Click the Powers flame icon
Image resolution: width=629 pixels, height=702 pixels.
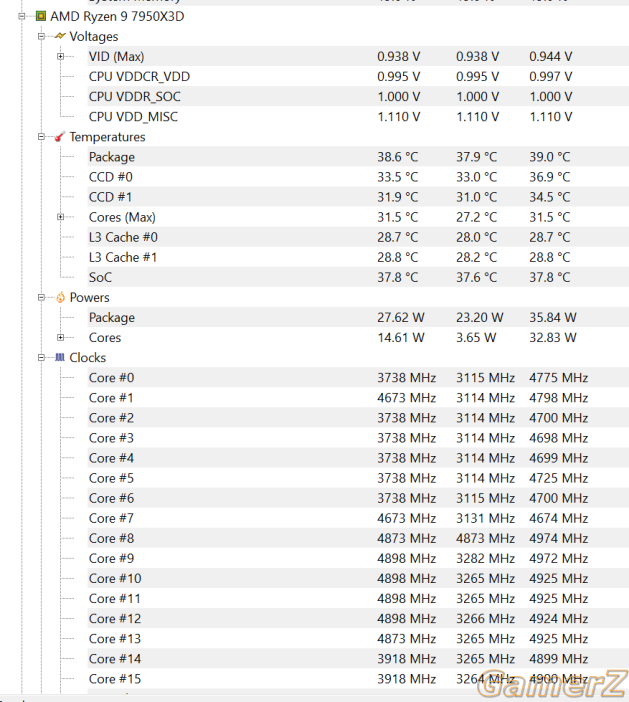tap(60, 297)
